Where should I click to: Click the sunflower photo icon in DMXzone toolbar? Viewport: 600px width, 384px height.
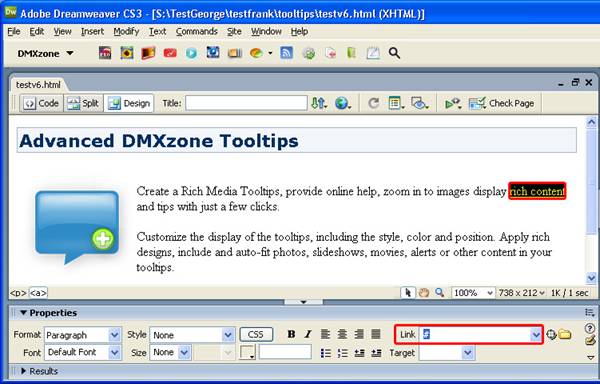pos(127,53)
